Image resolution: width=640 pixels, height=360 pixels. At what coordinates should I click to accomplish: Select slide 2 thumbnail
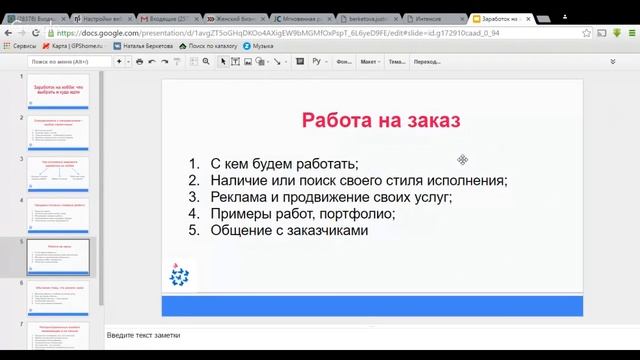click(x=58, y=133)
